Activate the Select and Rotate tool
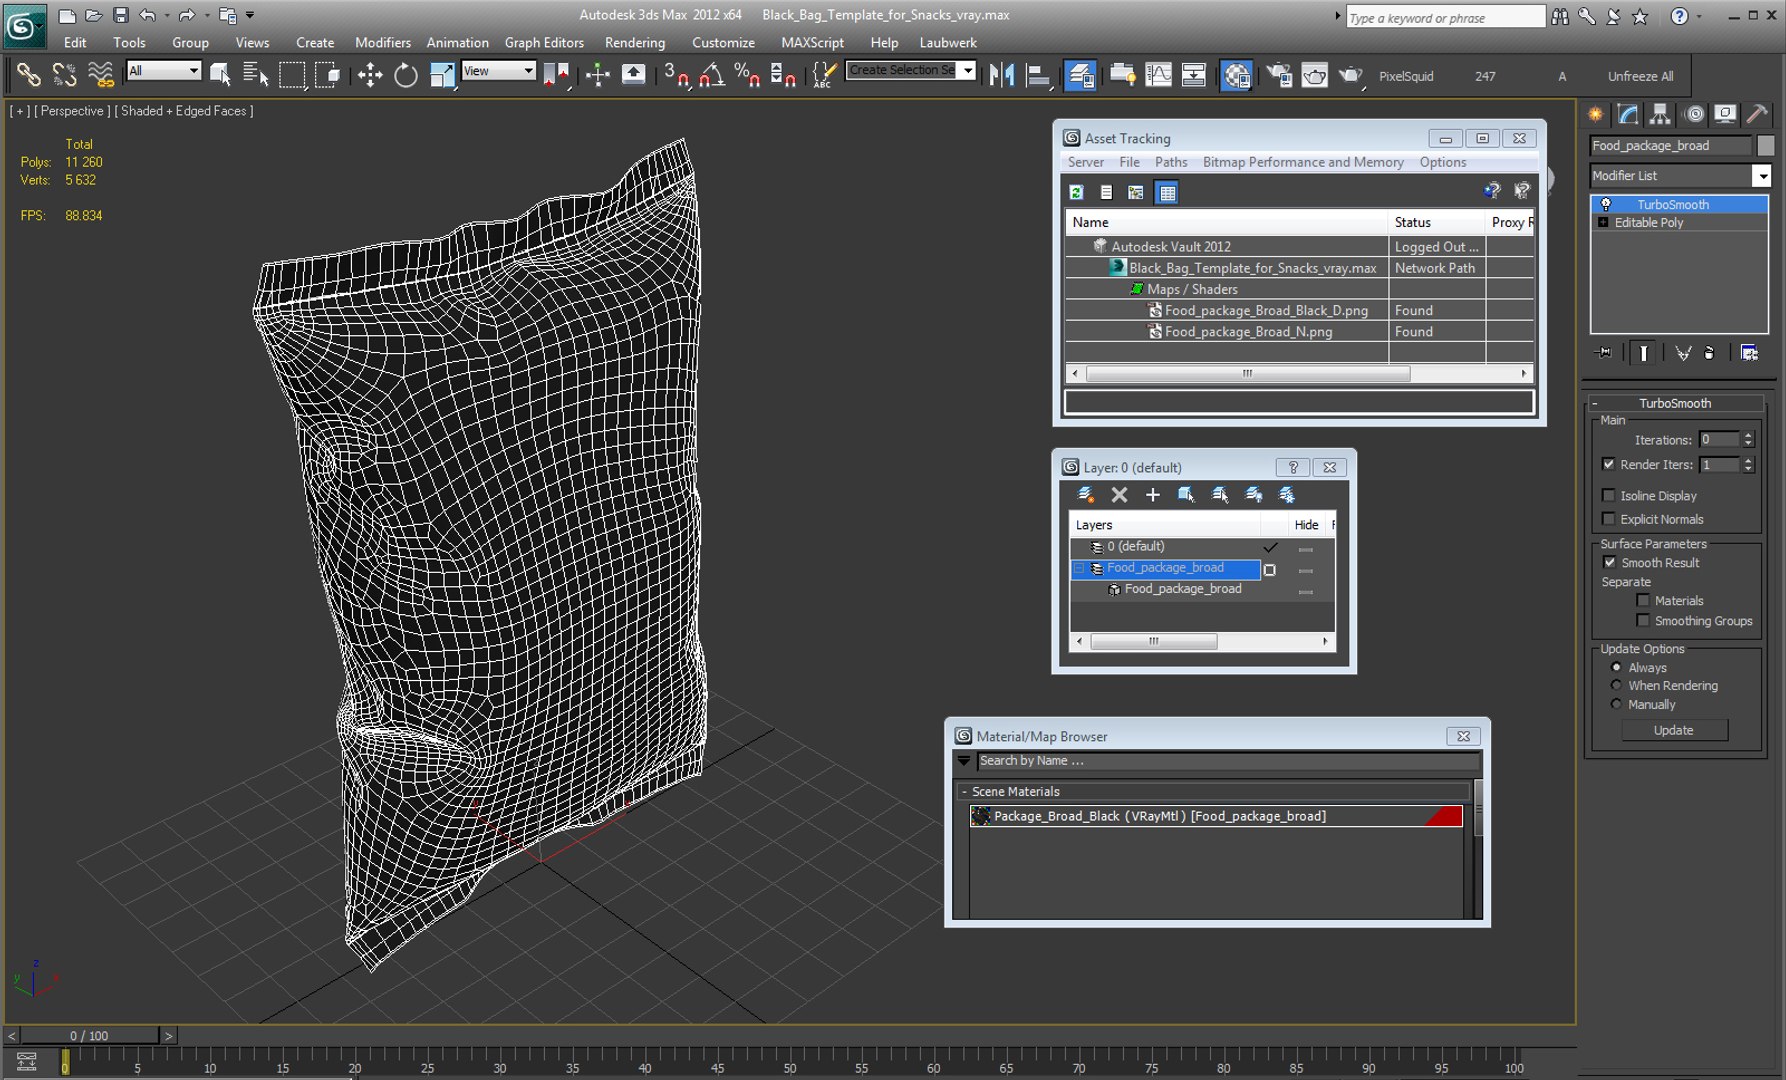The width and height of the screenshot is (1786, 1080). click(x=405, y=76)
